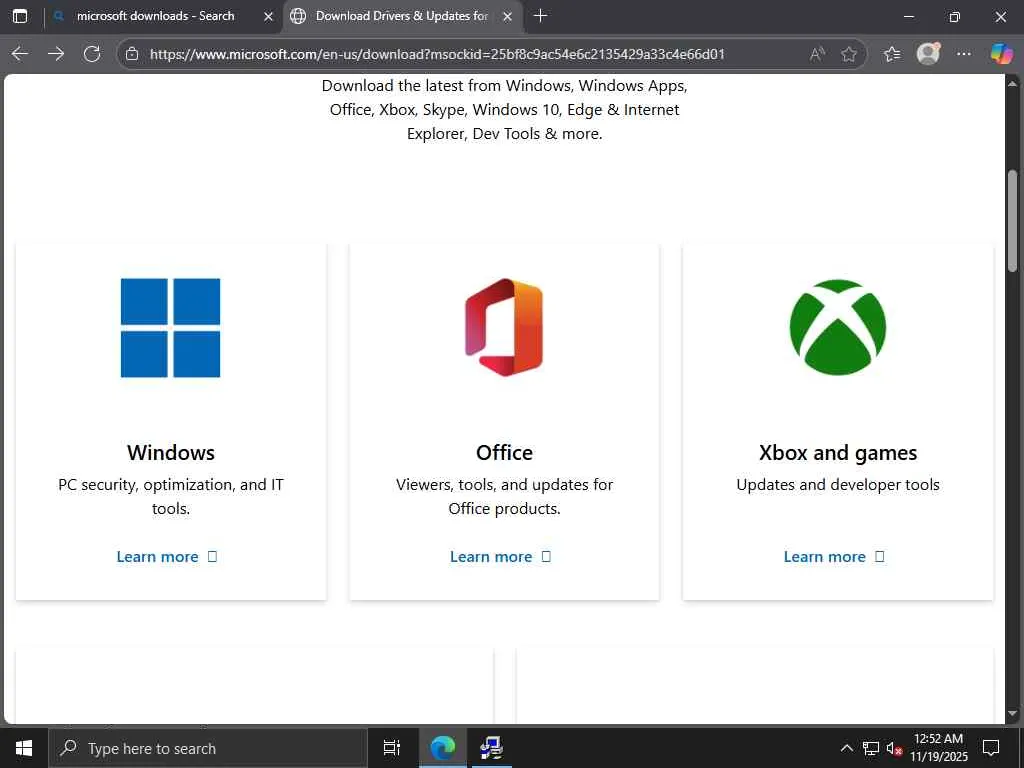Click the scrollbar up arrow
Screen dimensions: 1024x768
(x=1012, y=84)
